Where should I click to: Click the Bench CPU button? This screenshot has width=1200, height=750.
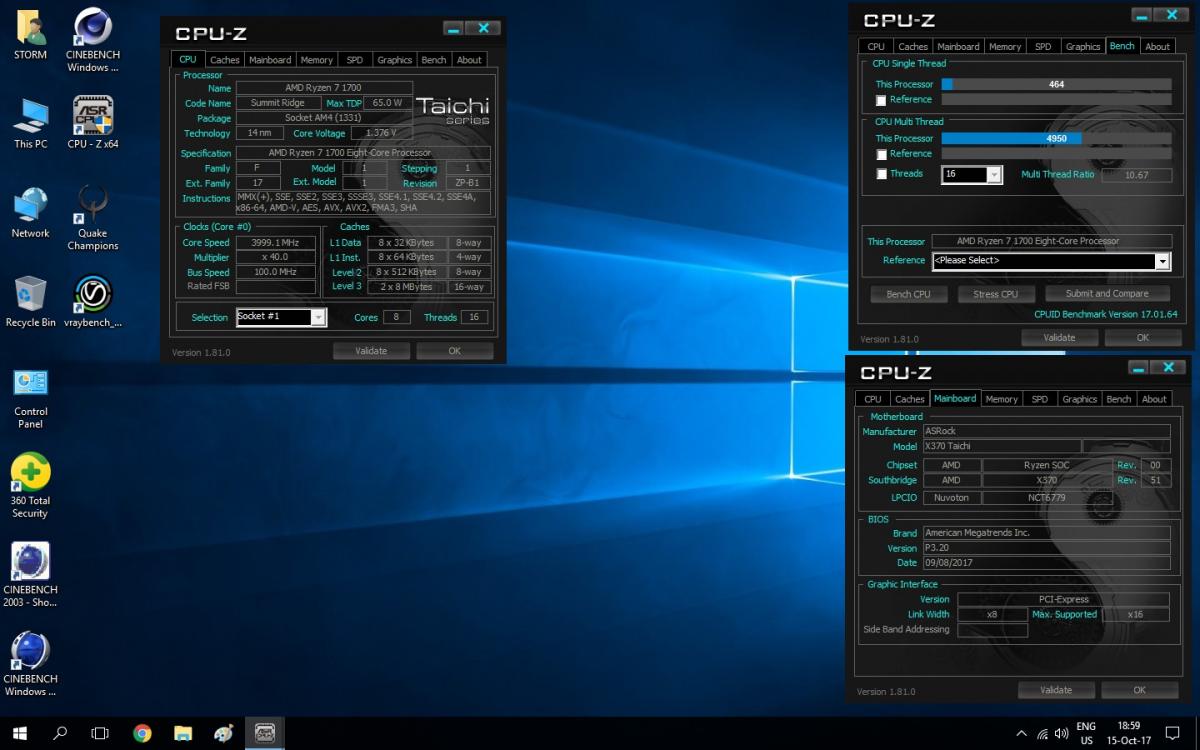[x=909, y=294]
